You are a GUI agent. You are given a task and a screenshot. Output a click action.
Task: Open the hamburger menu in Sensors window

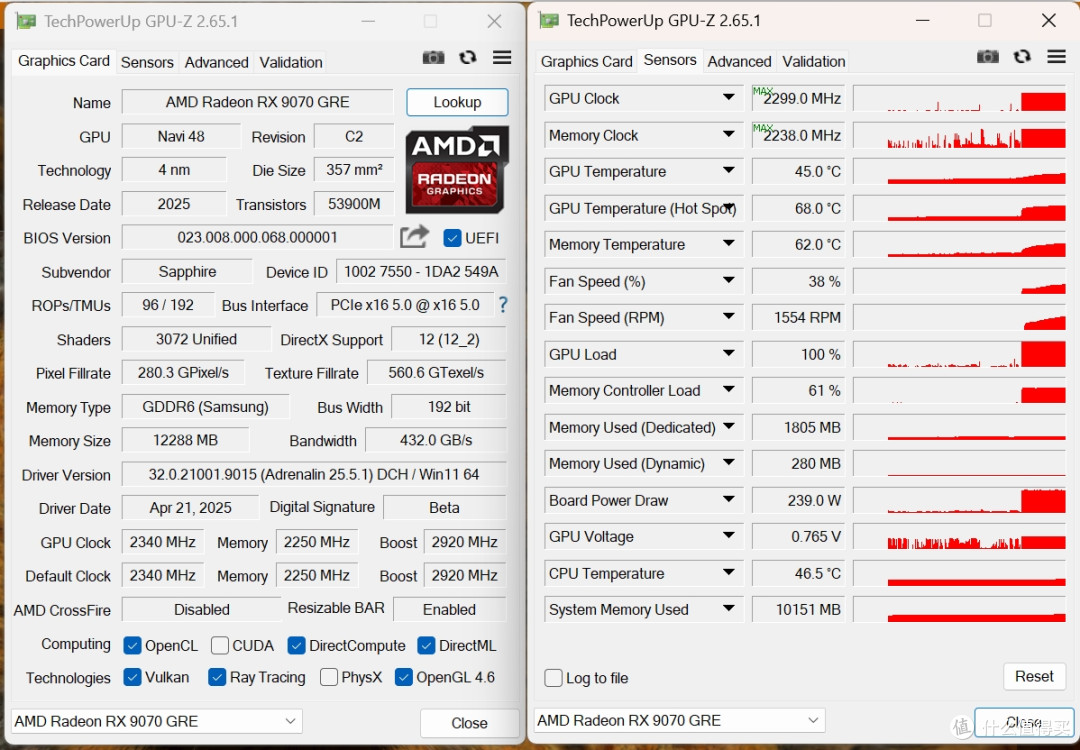point(1057,57)
